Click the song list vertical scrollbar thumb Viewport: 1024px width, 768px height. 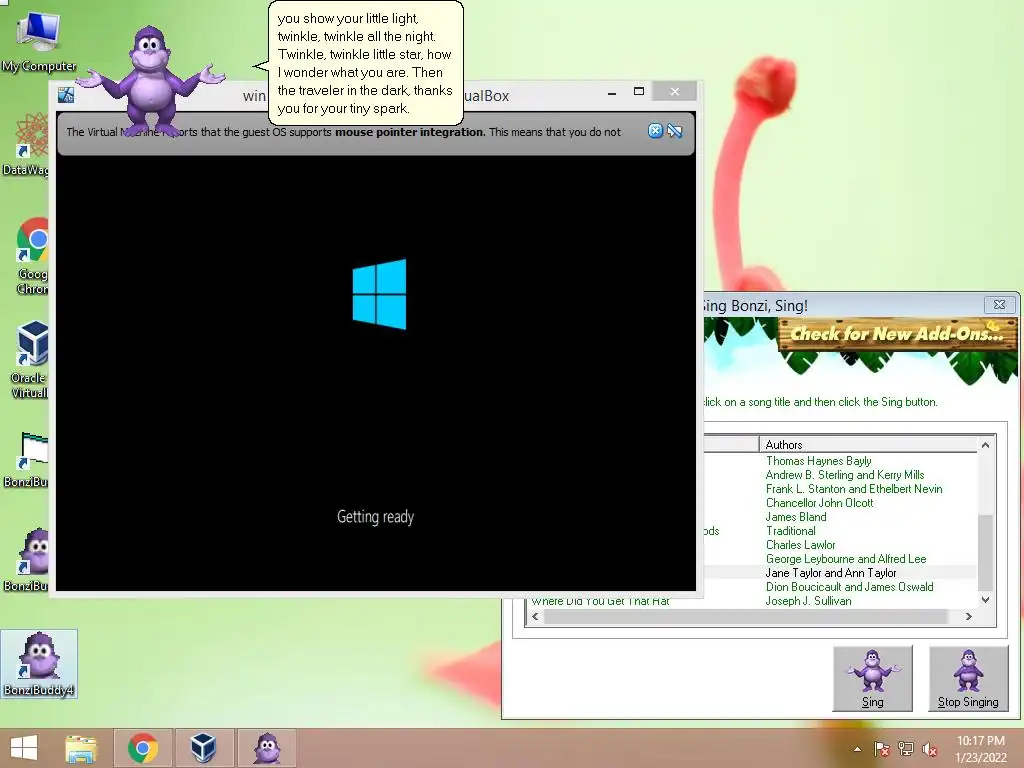pos(985,552)
